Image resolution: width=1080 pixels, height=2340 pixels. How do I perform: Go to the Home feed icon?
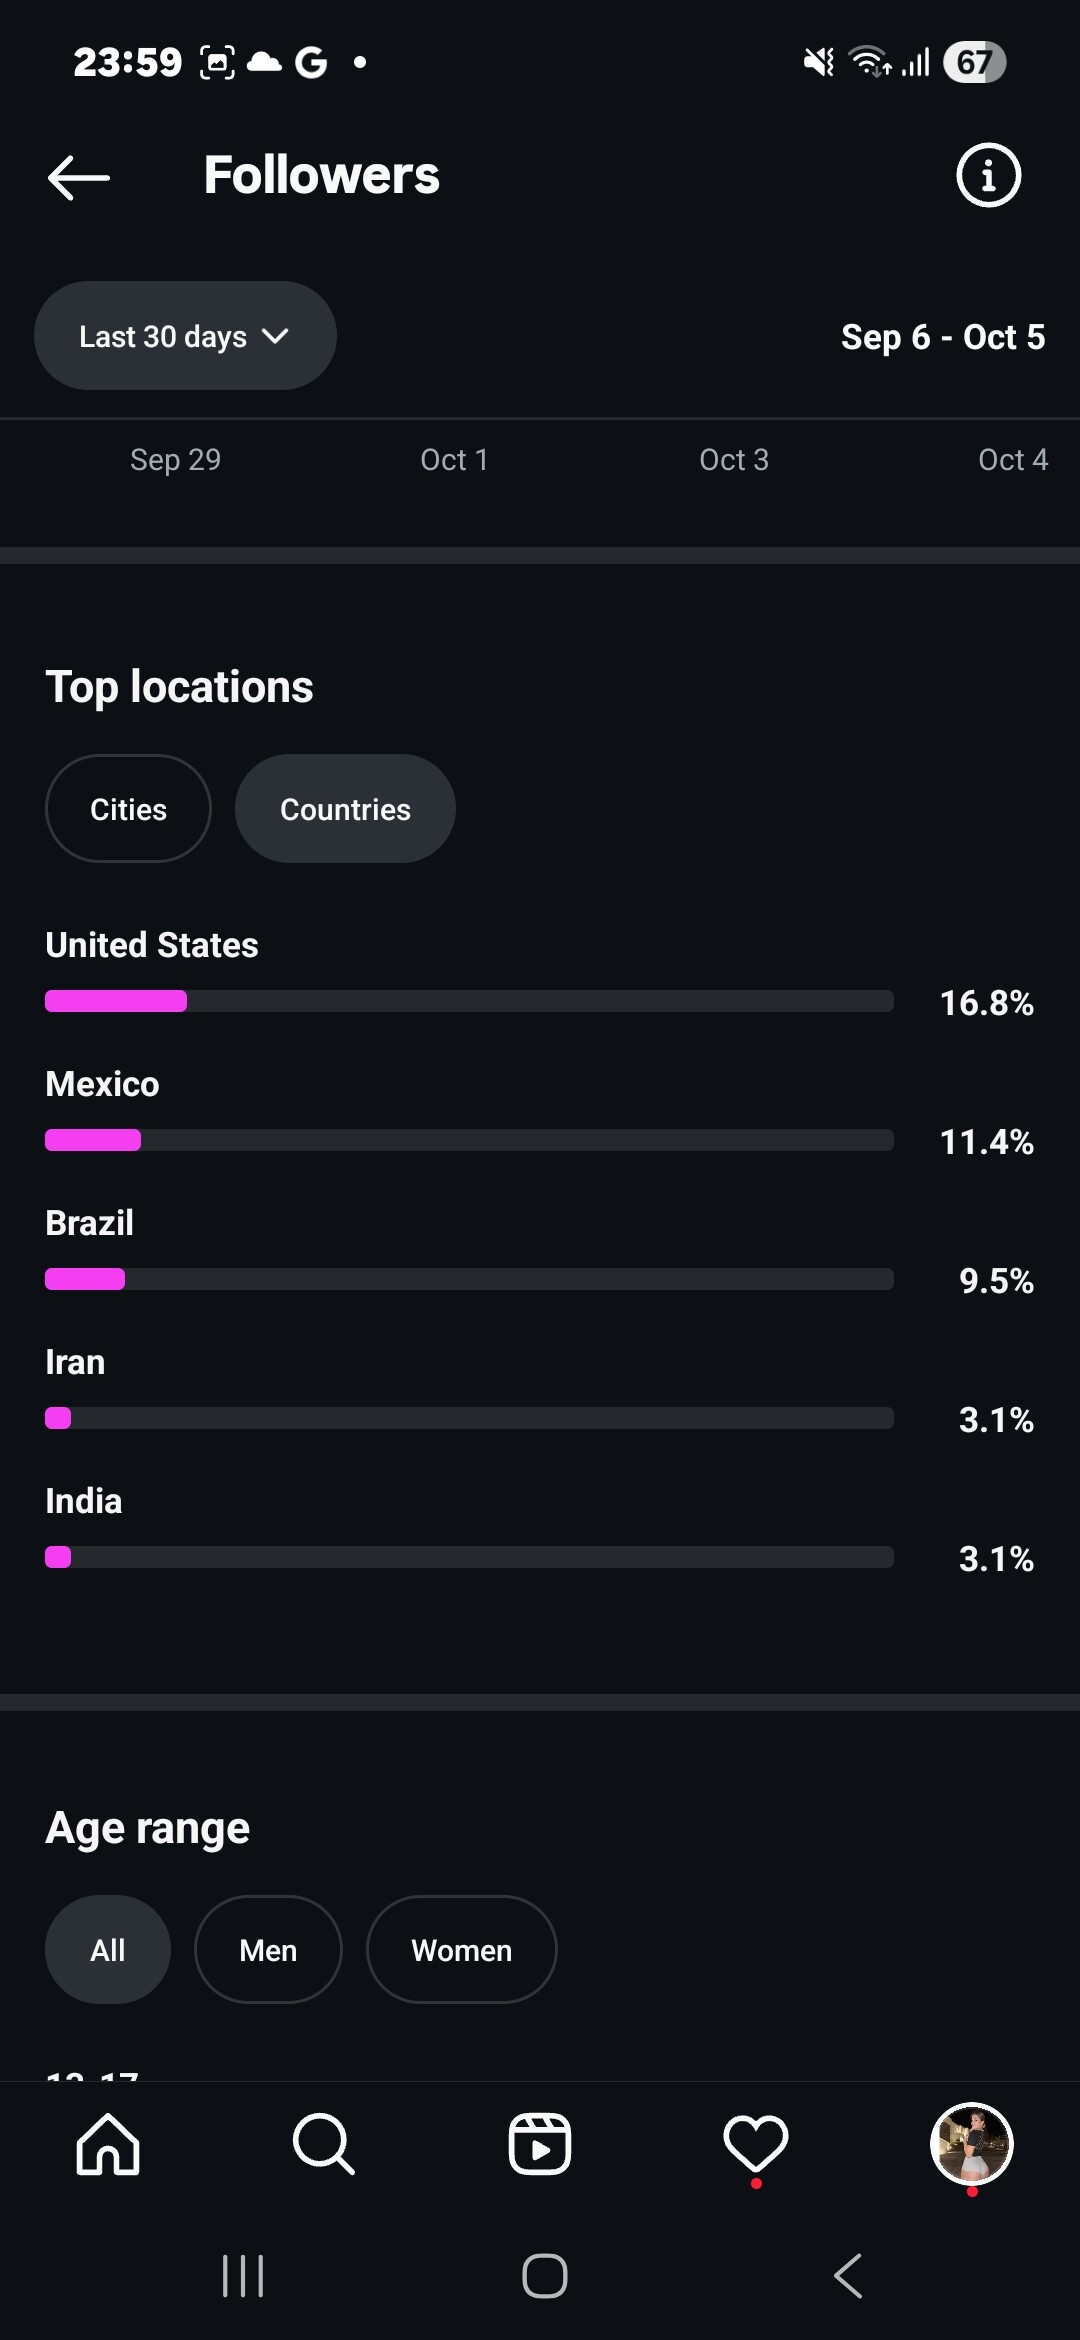coord(108,2144)
